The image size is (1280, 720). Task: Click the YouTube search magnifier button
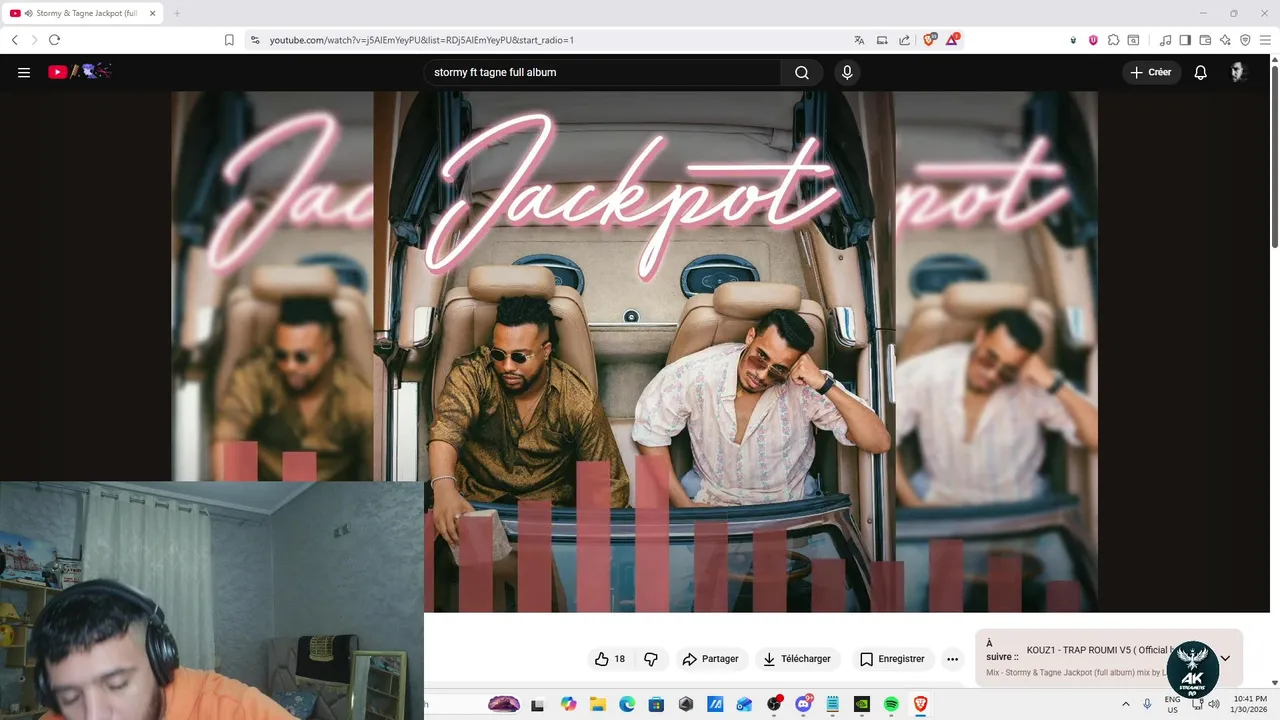[x=802, y=72]
